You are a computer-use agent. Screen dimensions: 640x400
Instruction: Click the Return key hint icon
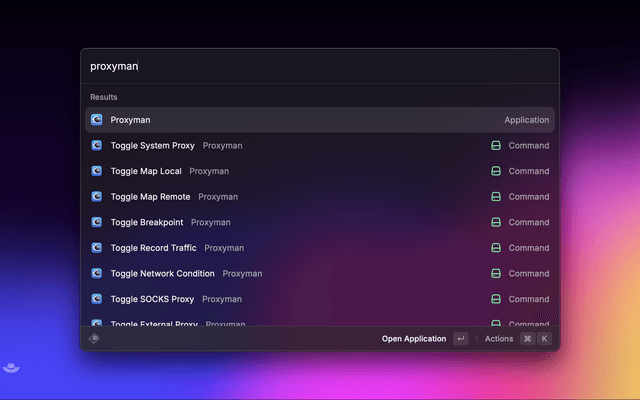[x=460, y=339]
